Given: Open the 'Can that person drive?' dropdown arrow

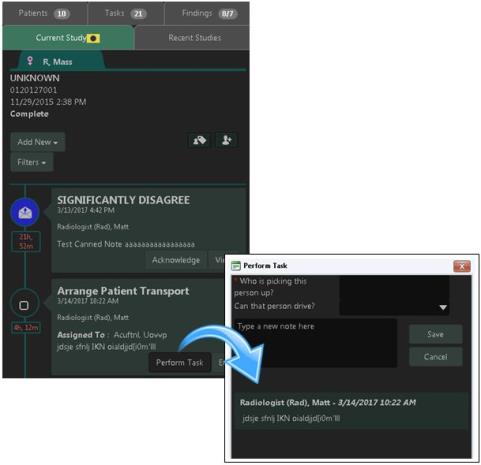Looking at the screenshot, I should [443, 307].
